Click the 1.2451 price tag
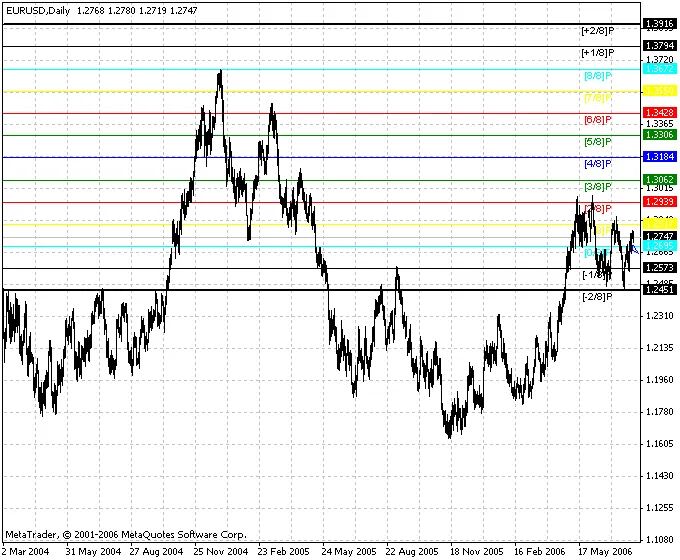The image size is (680, 560). click(659, 291)
